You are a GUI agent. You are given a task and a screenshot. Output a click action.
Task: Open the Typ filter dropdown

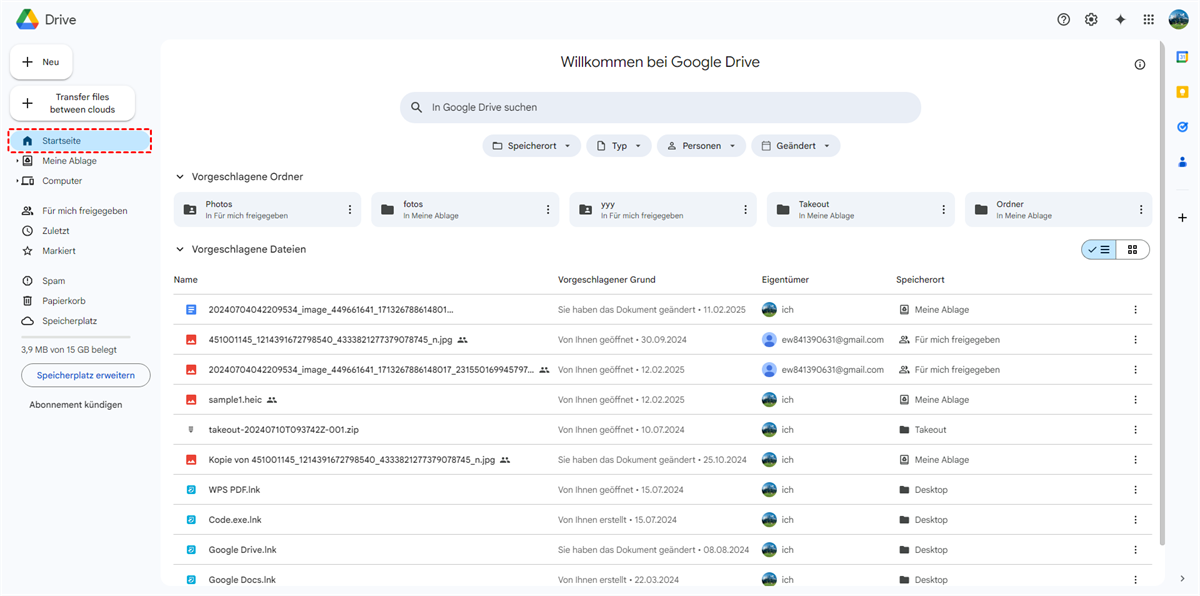pos(619,146)
